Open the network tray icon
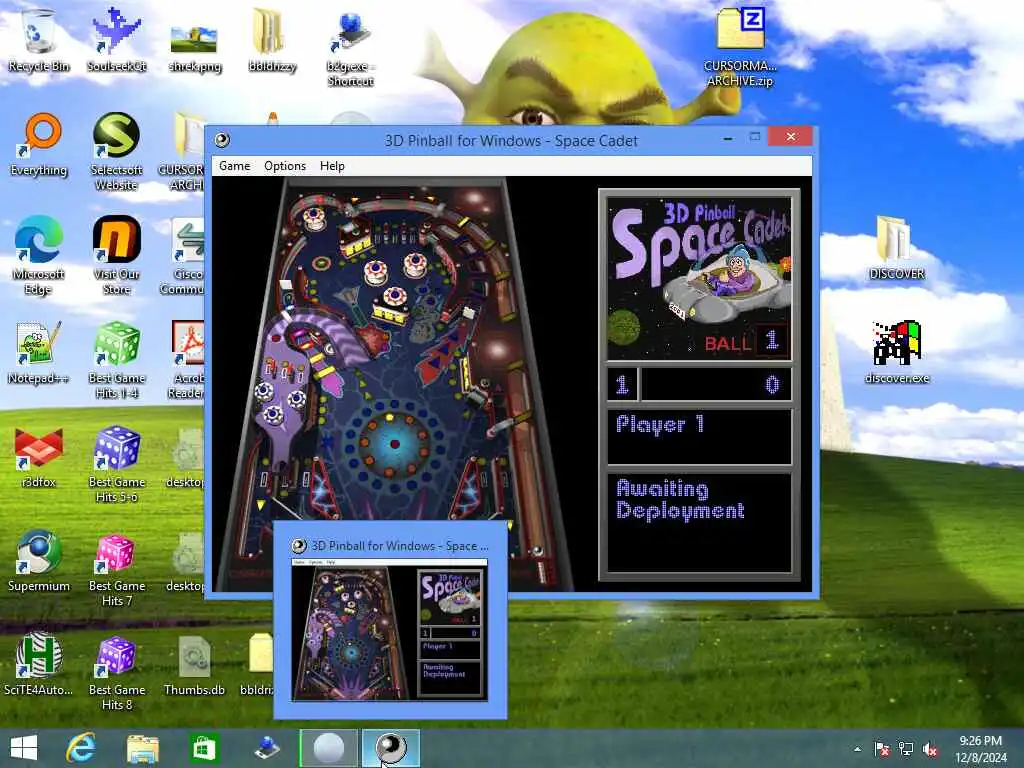 [906, 749]
